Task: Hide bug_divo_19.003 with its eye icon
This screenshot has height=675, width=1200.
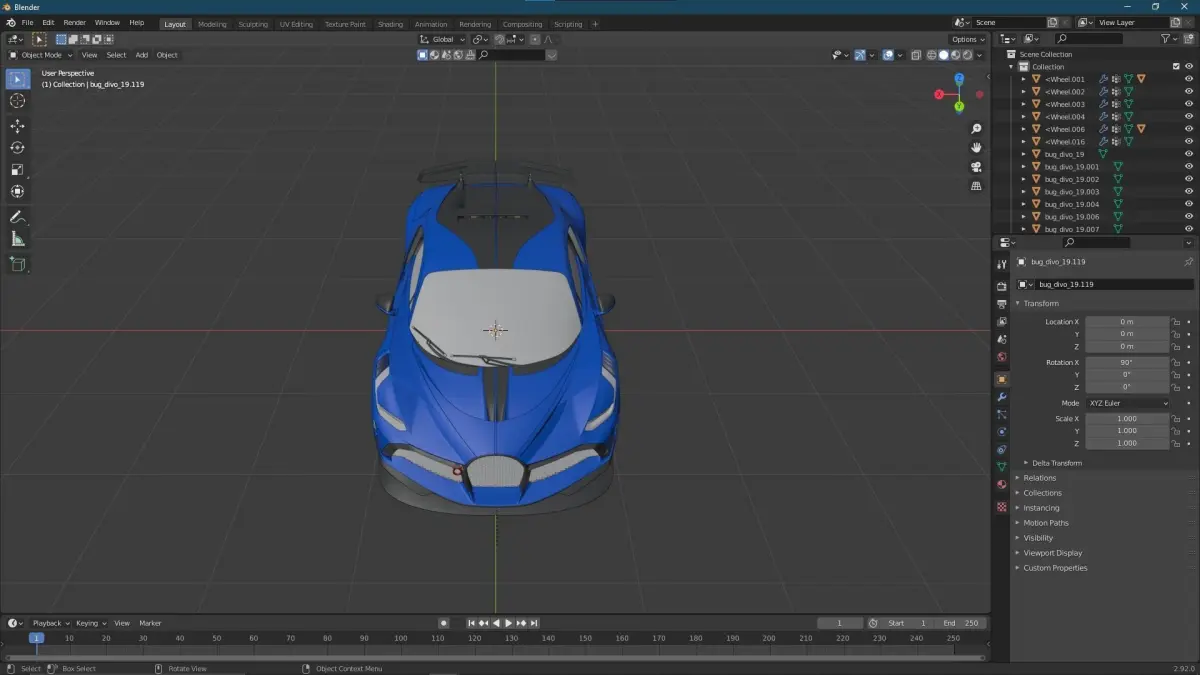Action: 1189,192
